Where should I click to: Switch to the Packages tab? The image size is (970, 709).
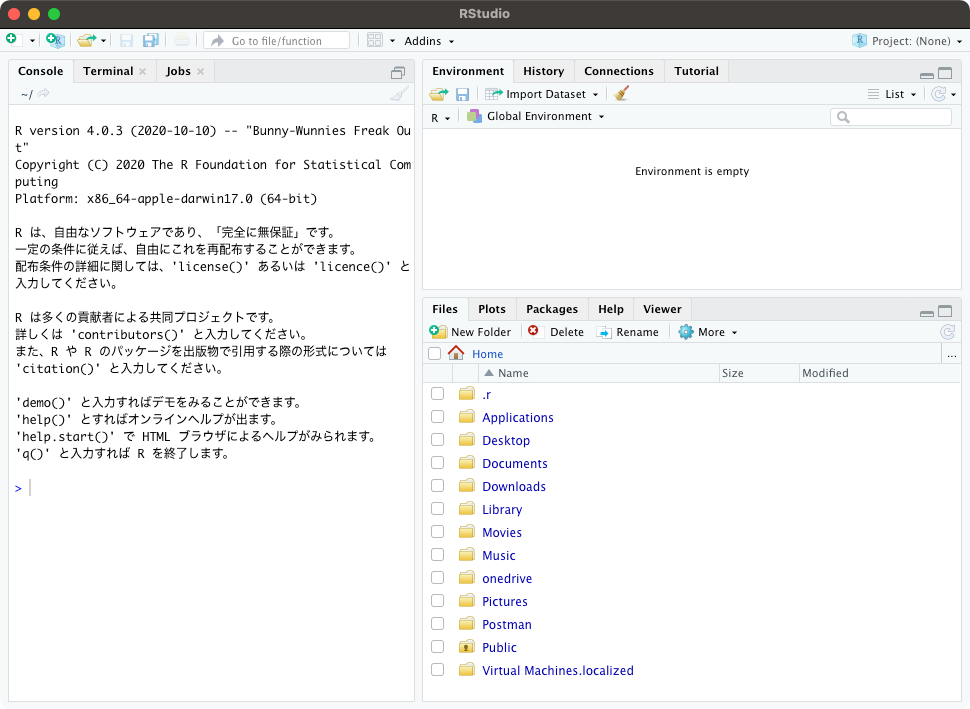pyautogui.click(x=552, y=309)
